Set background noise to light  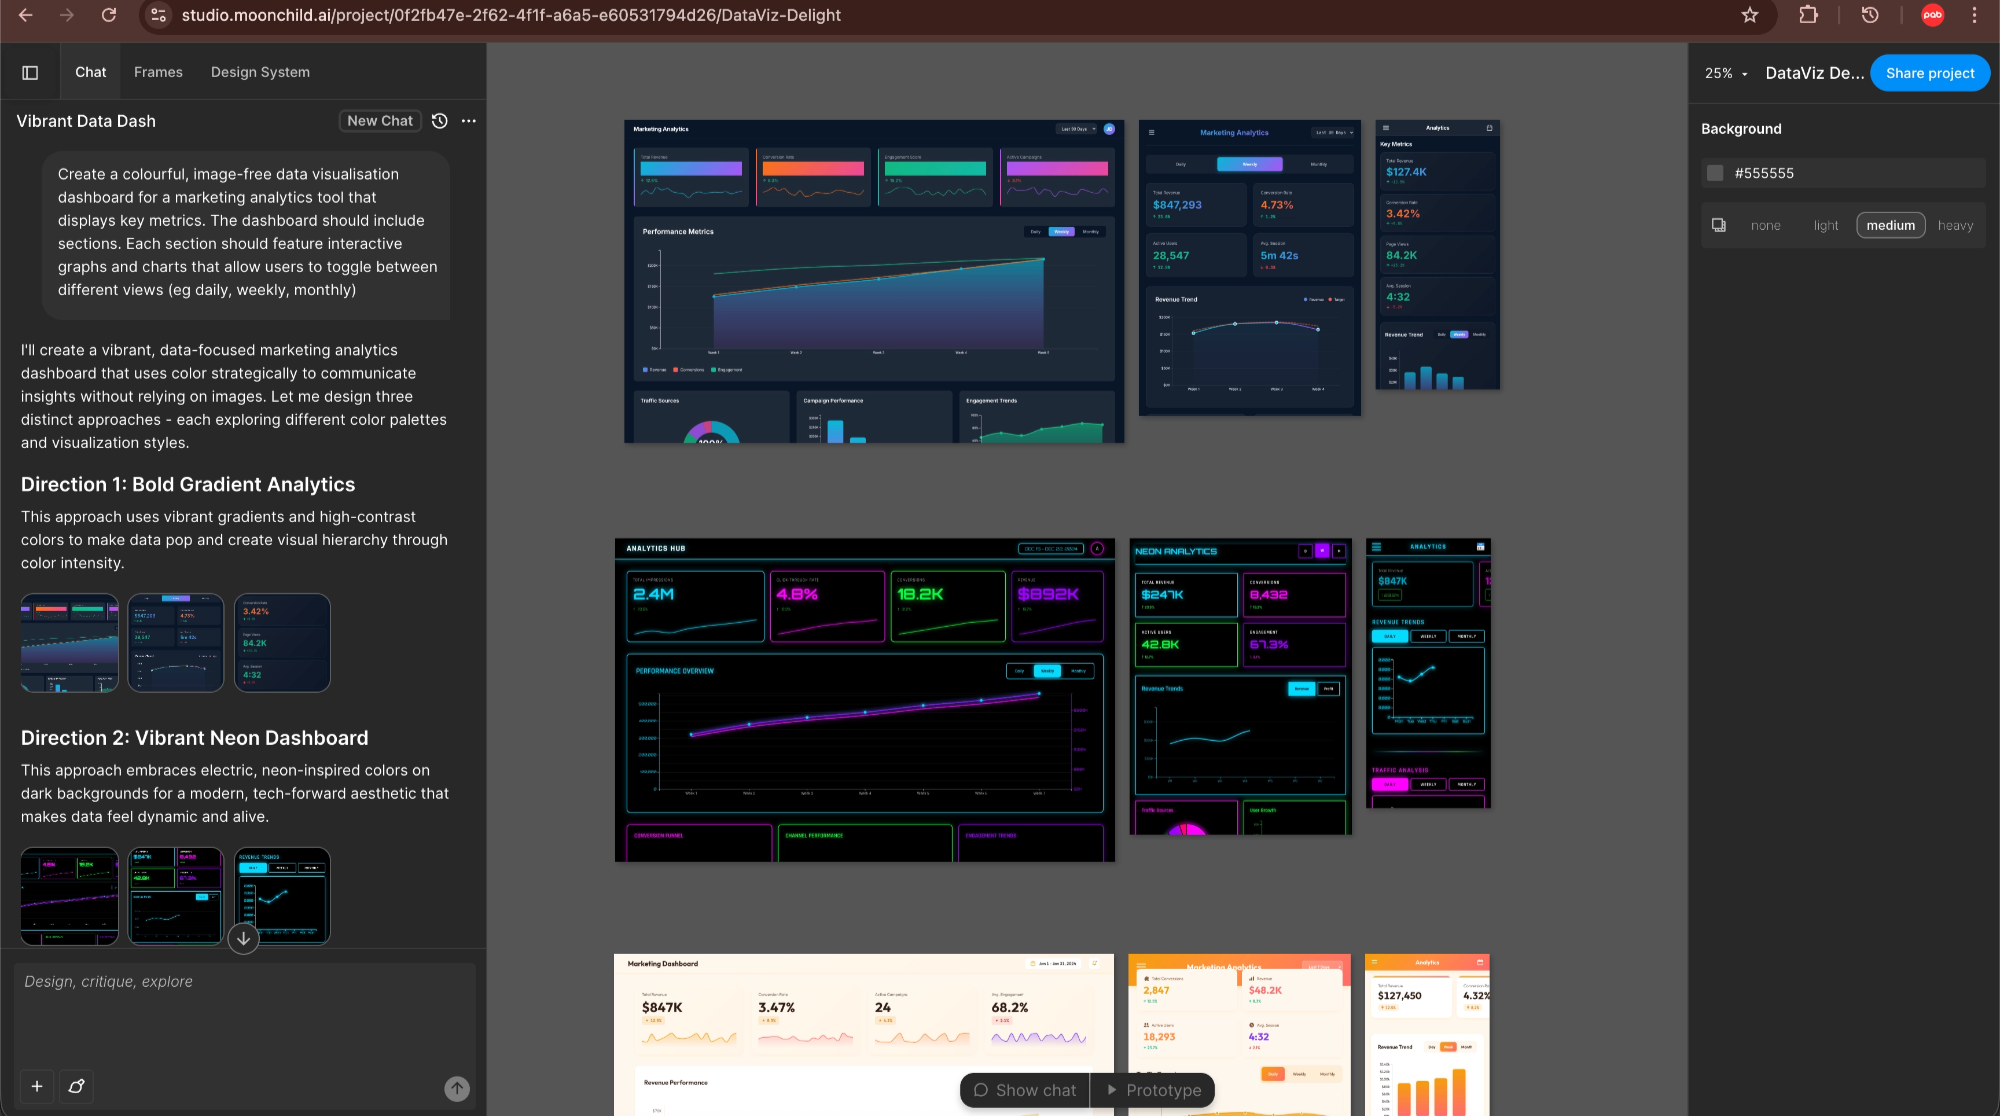(x=1826, y=225)
